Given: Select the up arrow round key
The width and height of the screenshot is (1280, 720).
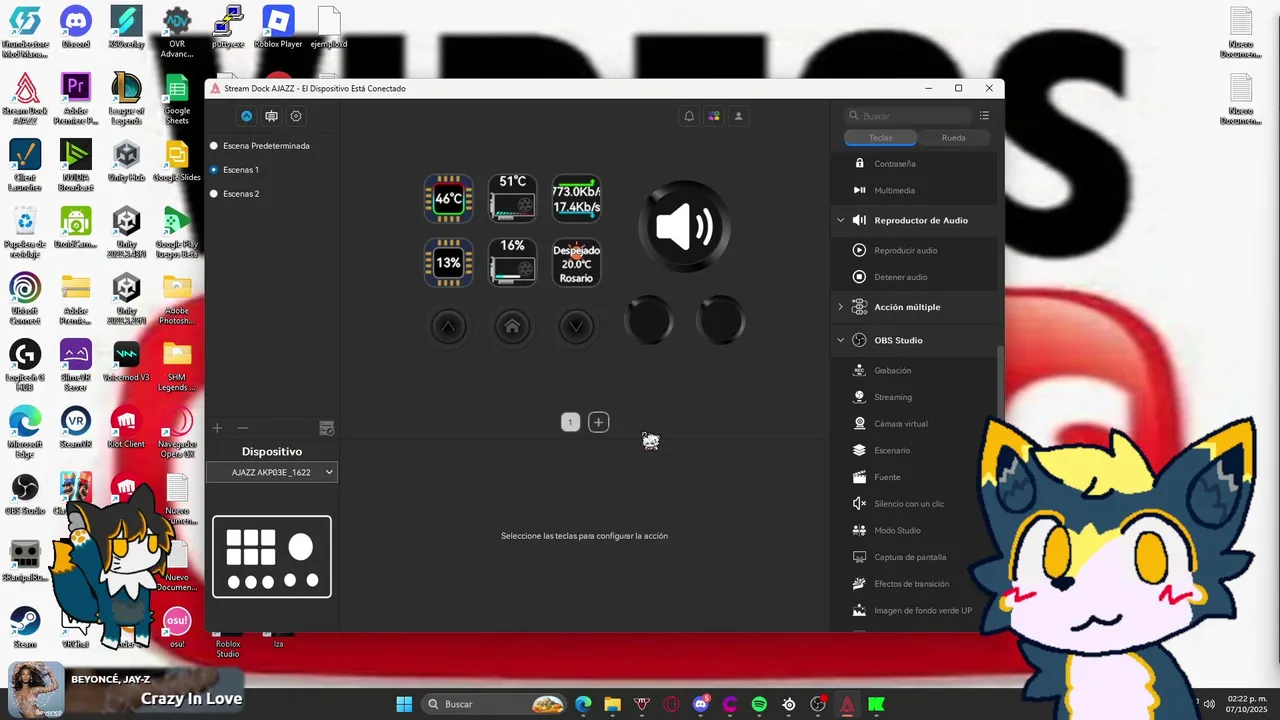Looking at the screenshot, I should tap(449, 326).
